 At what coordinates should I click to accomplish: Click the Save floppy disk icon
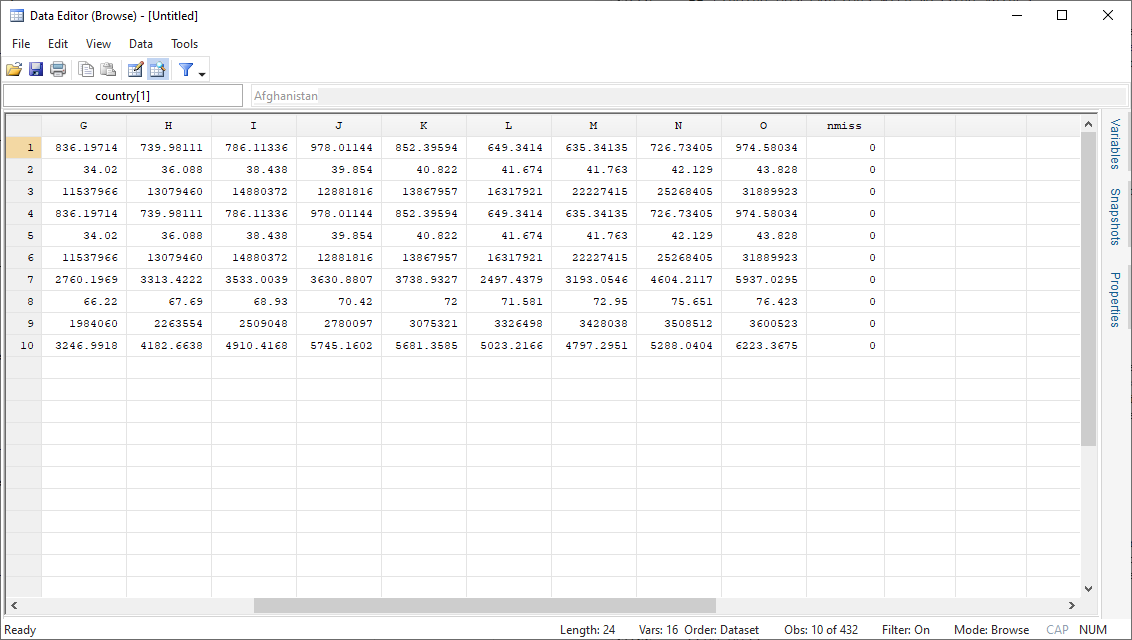[x=36, y=69]
